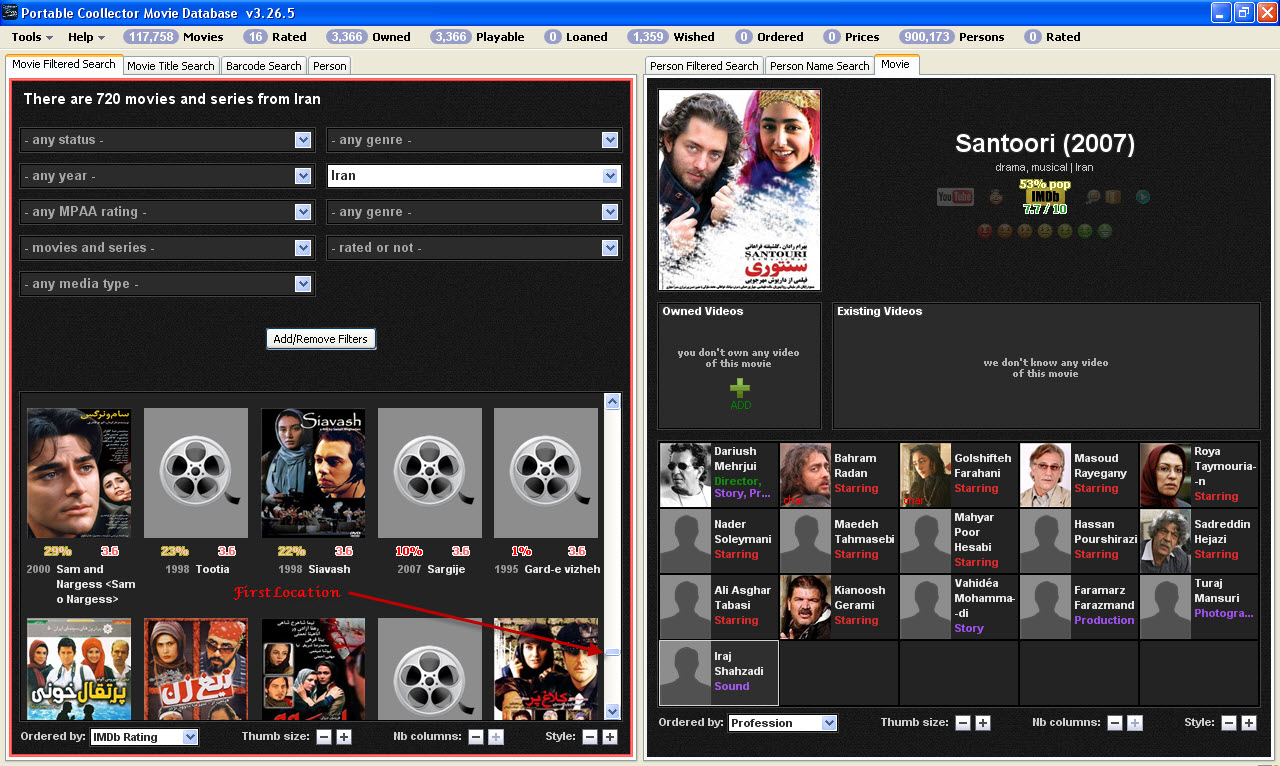Click the 3,366 Owned counter

click(x=368, y=37)
